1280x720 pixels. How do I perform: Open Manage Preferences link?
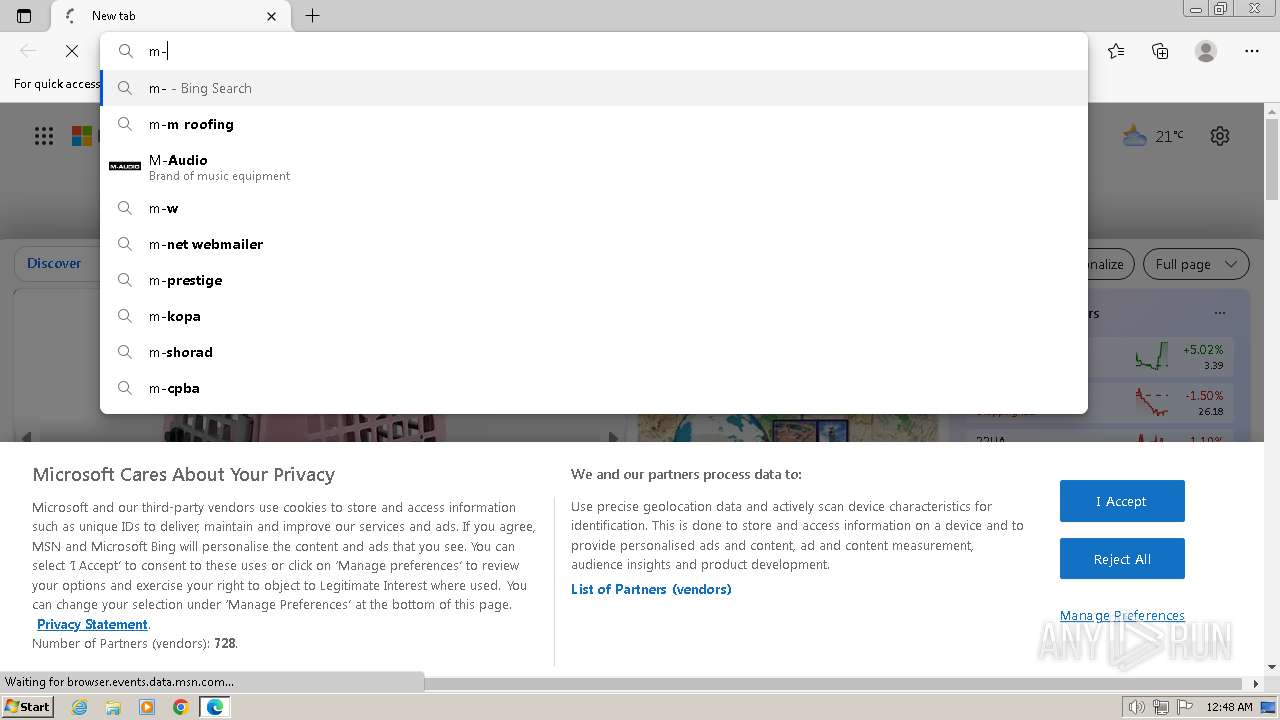point(1122,616)
